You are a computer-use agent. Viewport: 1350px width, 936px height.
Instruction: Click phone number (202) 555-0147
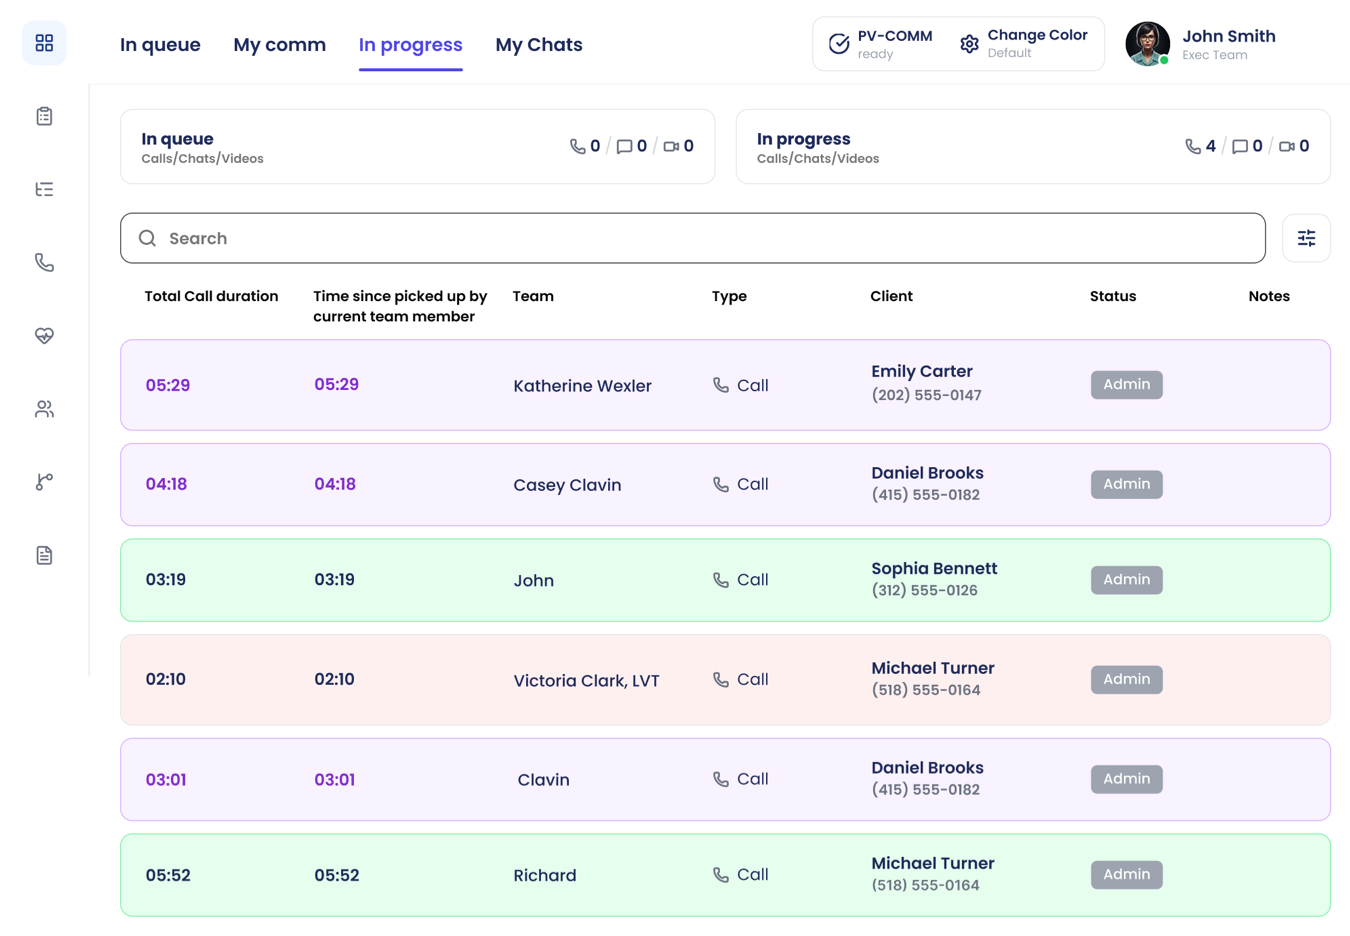(926, 395)
